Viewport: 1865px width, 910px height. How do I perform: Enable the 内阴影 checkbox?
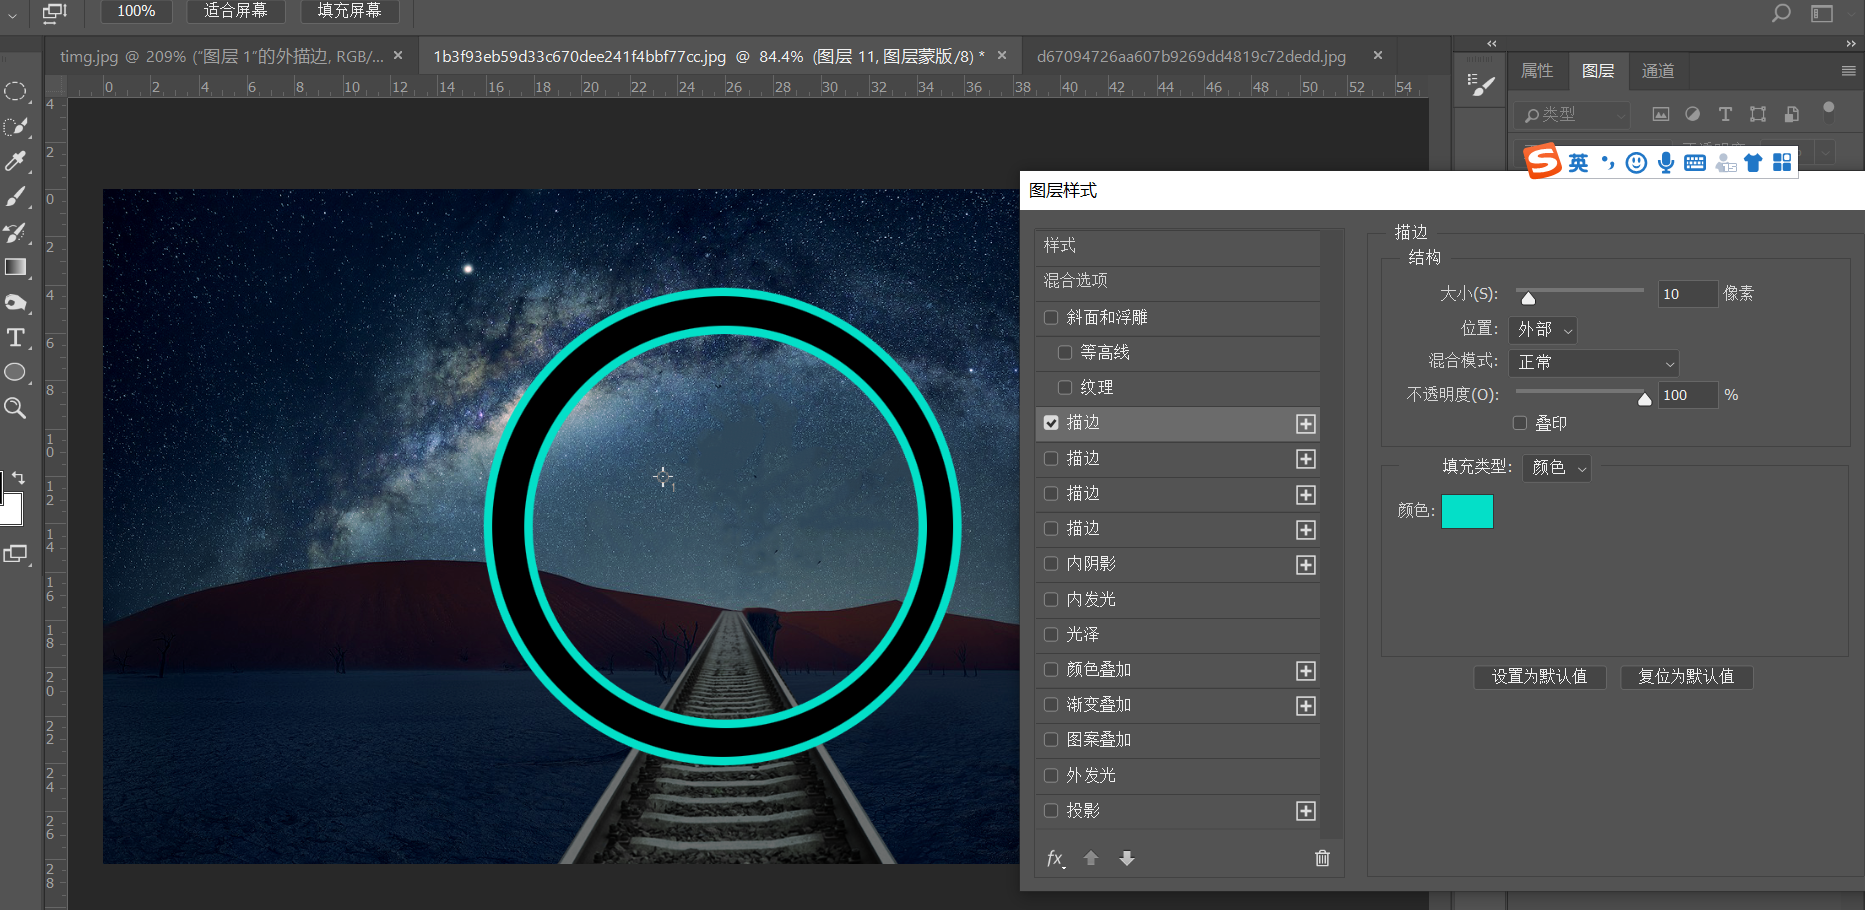(x=1051, y=563)
